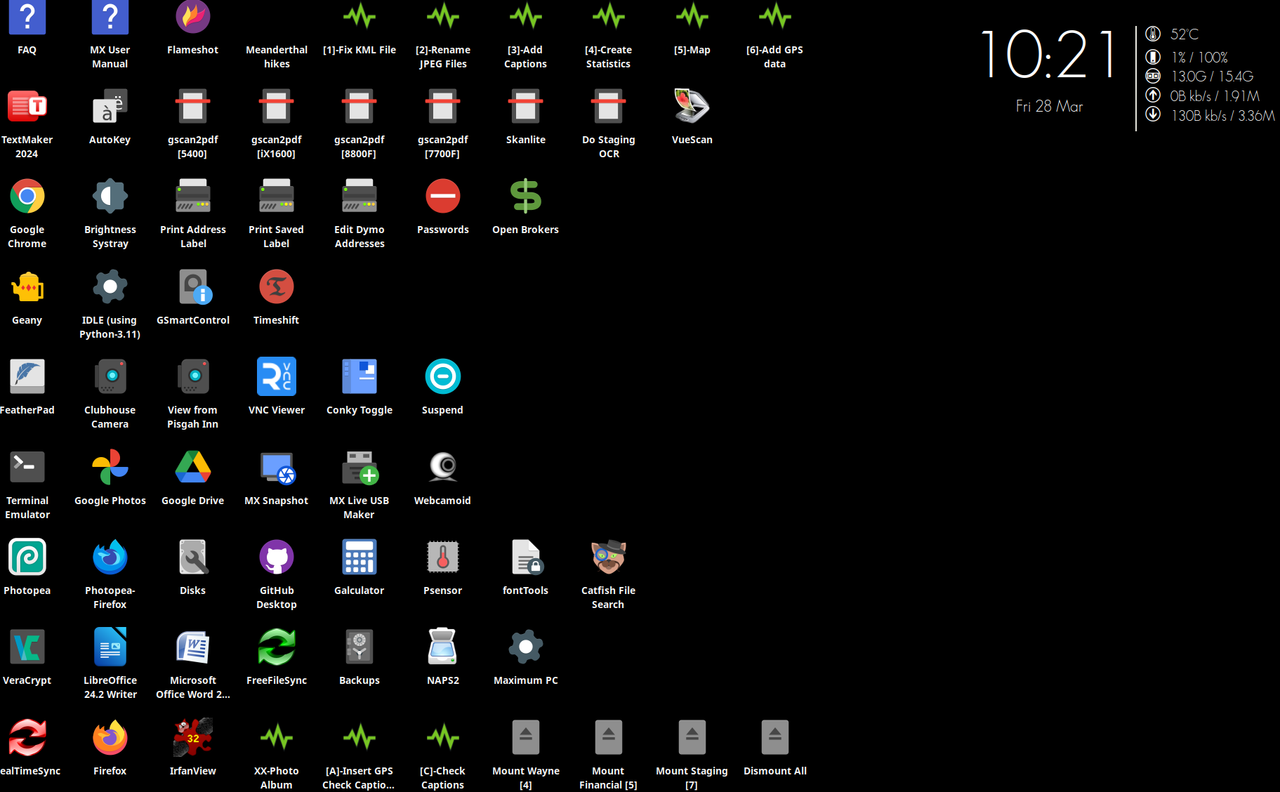This screenshot has height=792, width=1280.
Task: Open the Backups safe icon
Action: point(359,647)
